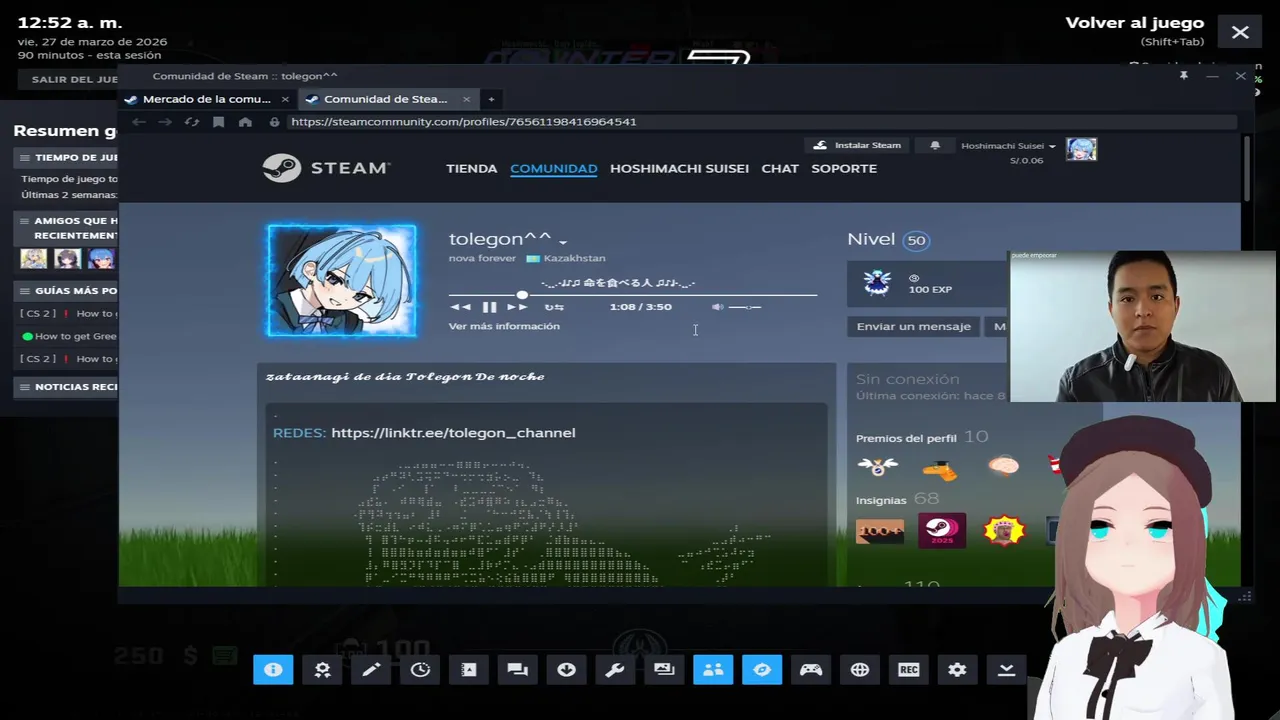Toggle the highlighted browser icon in overlay toolbar
Viewport: 1280px width, 720px height.
click(762, 670)
